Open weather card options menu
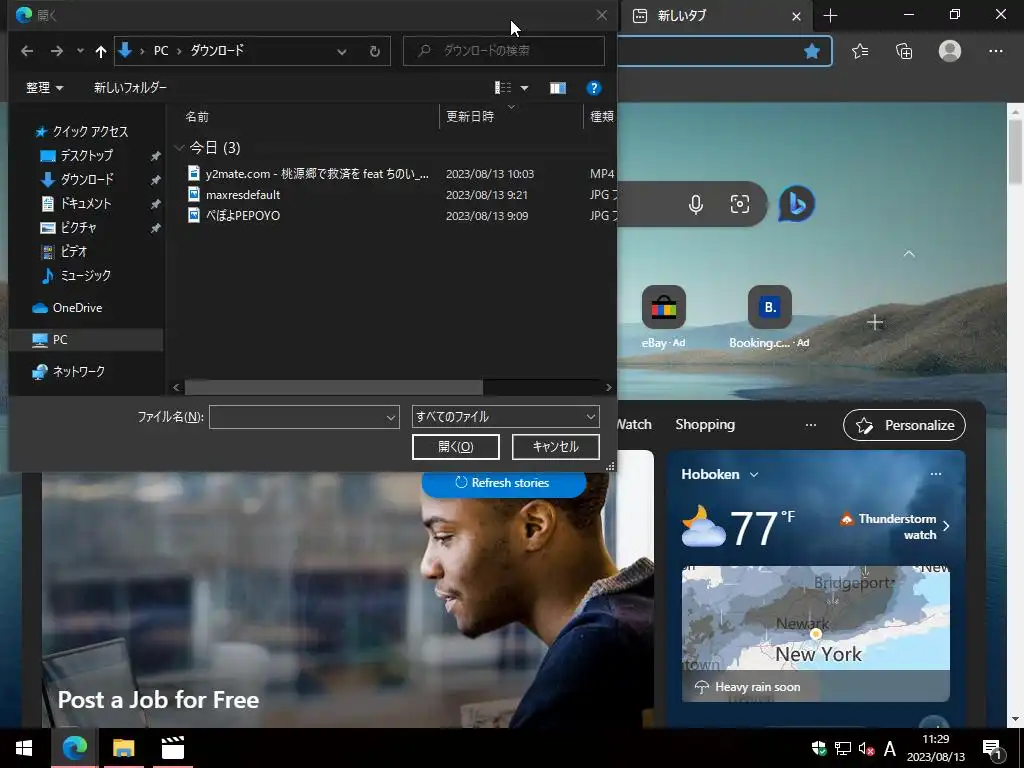The image size is (1024, 768). [x=936, y=474]
